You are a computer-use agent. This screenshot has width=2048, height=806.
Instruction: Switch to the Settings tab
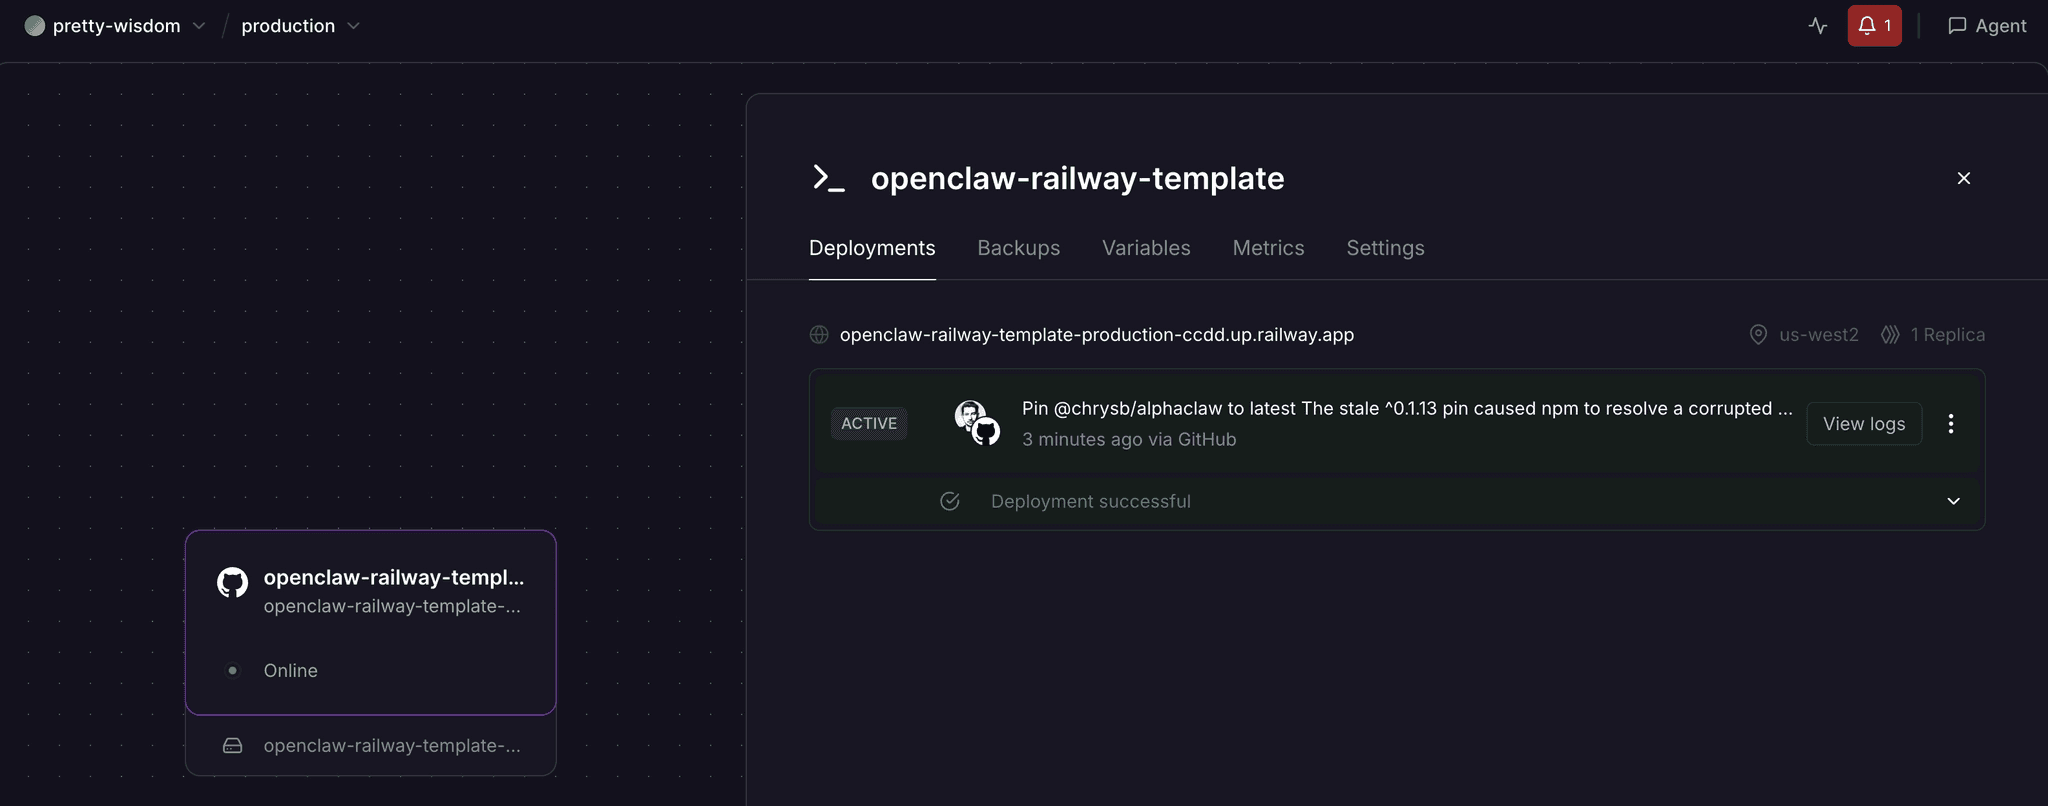(1385, 248)
